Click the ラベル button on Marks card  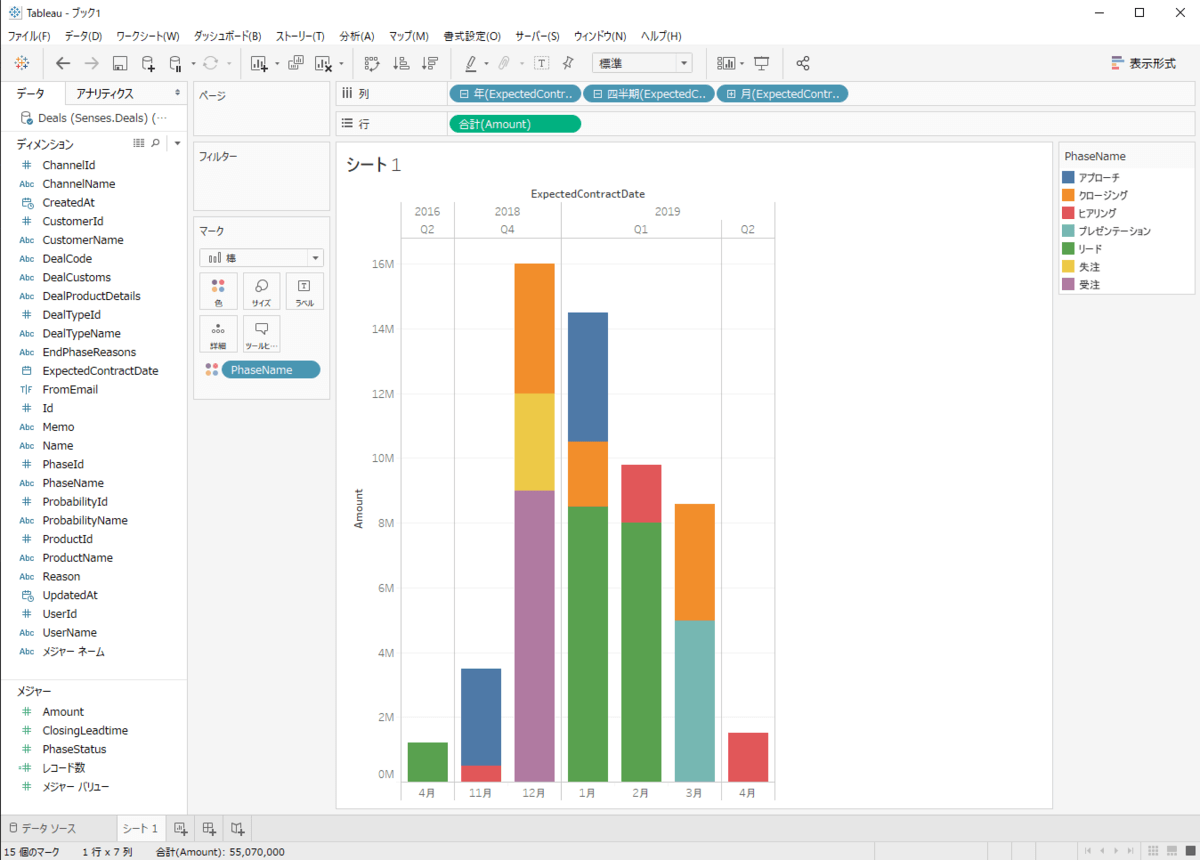(304, 291)
